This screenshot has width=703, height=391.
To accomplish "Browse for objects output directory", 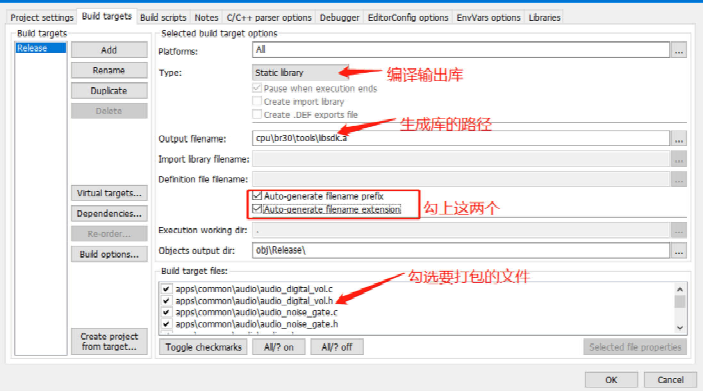I will [x=679, y=251].
